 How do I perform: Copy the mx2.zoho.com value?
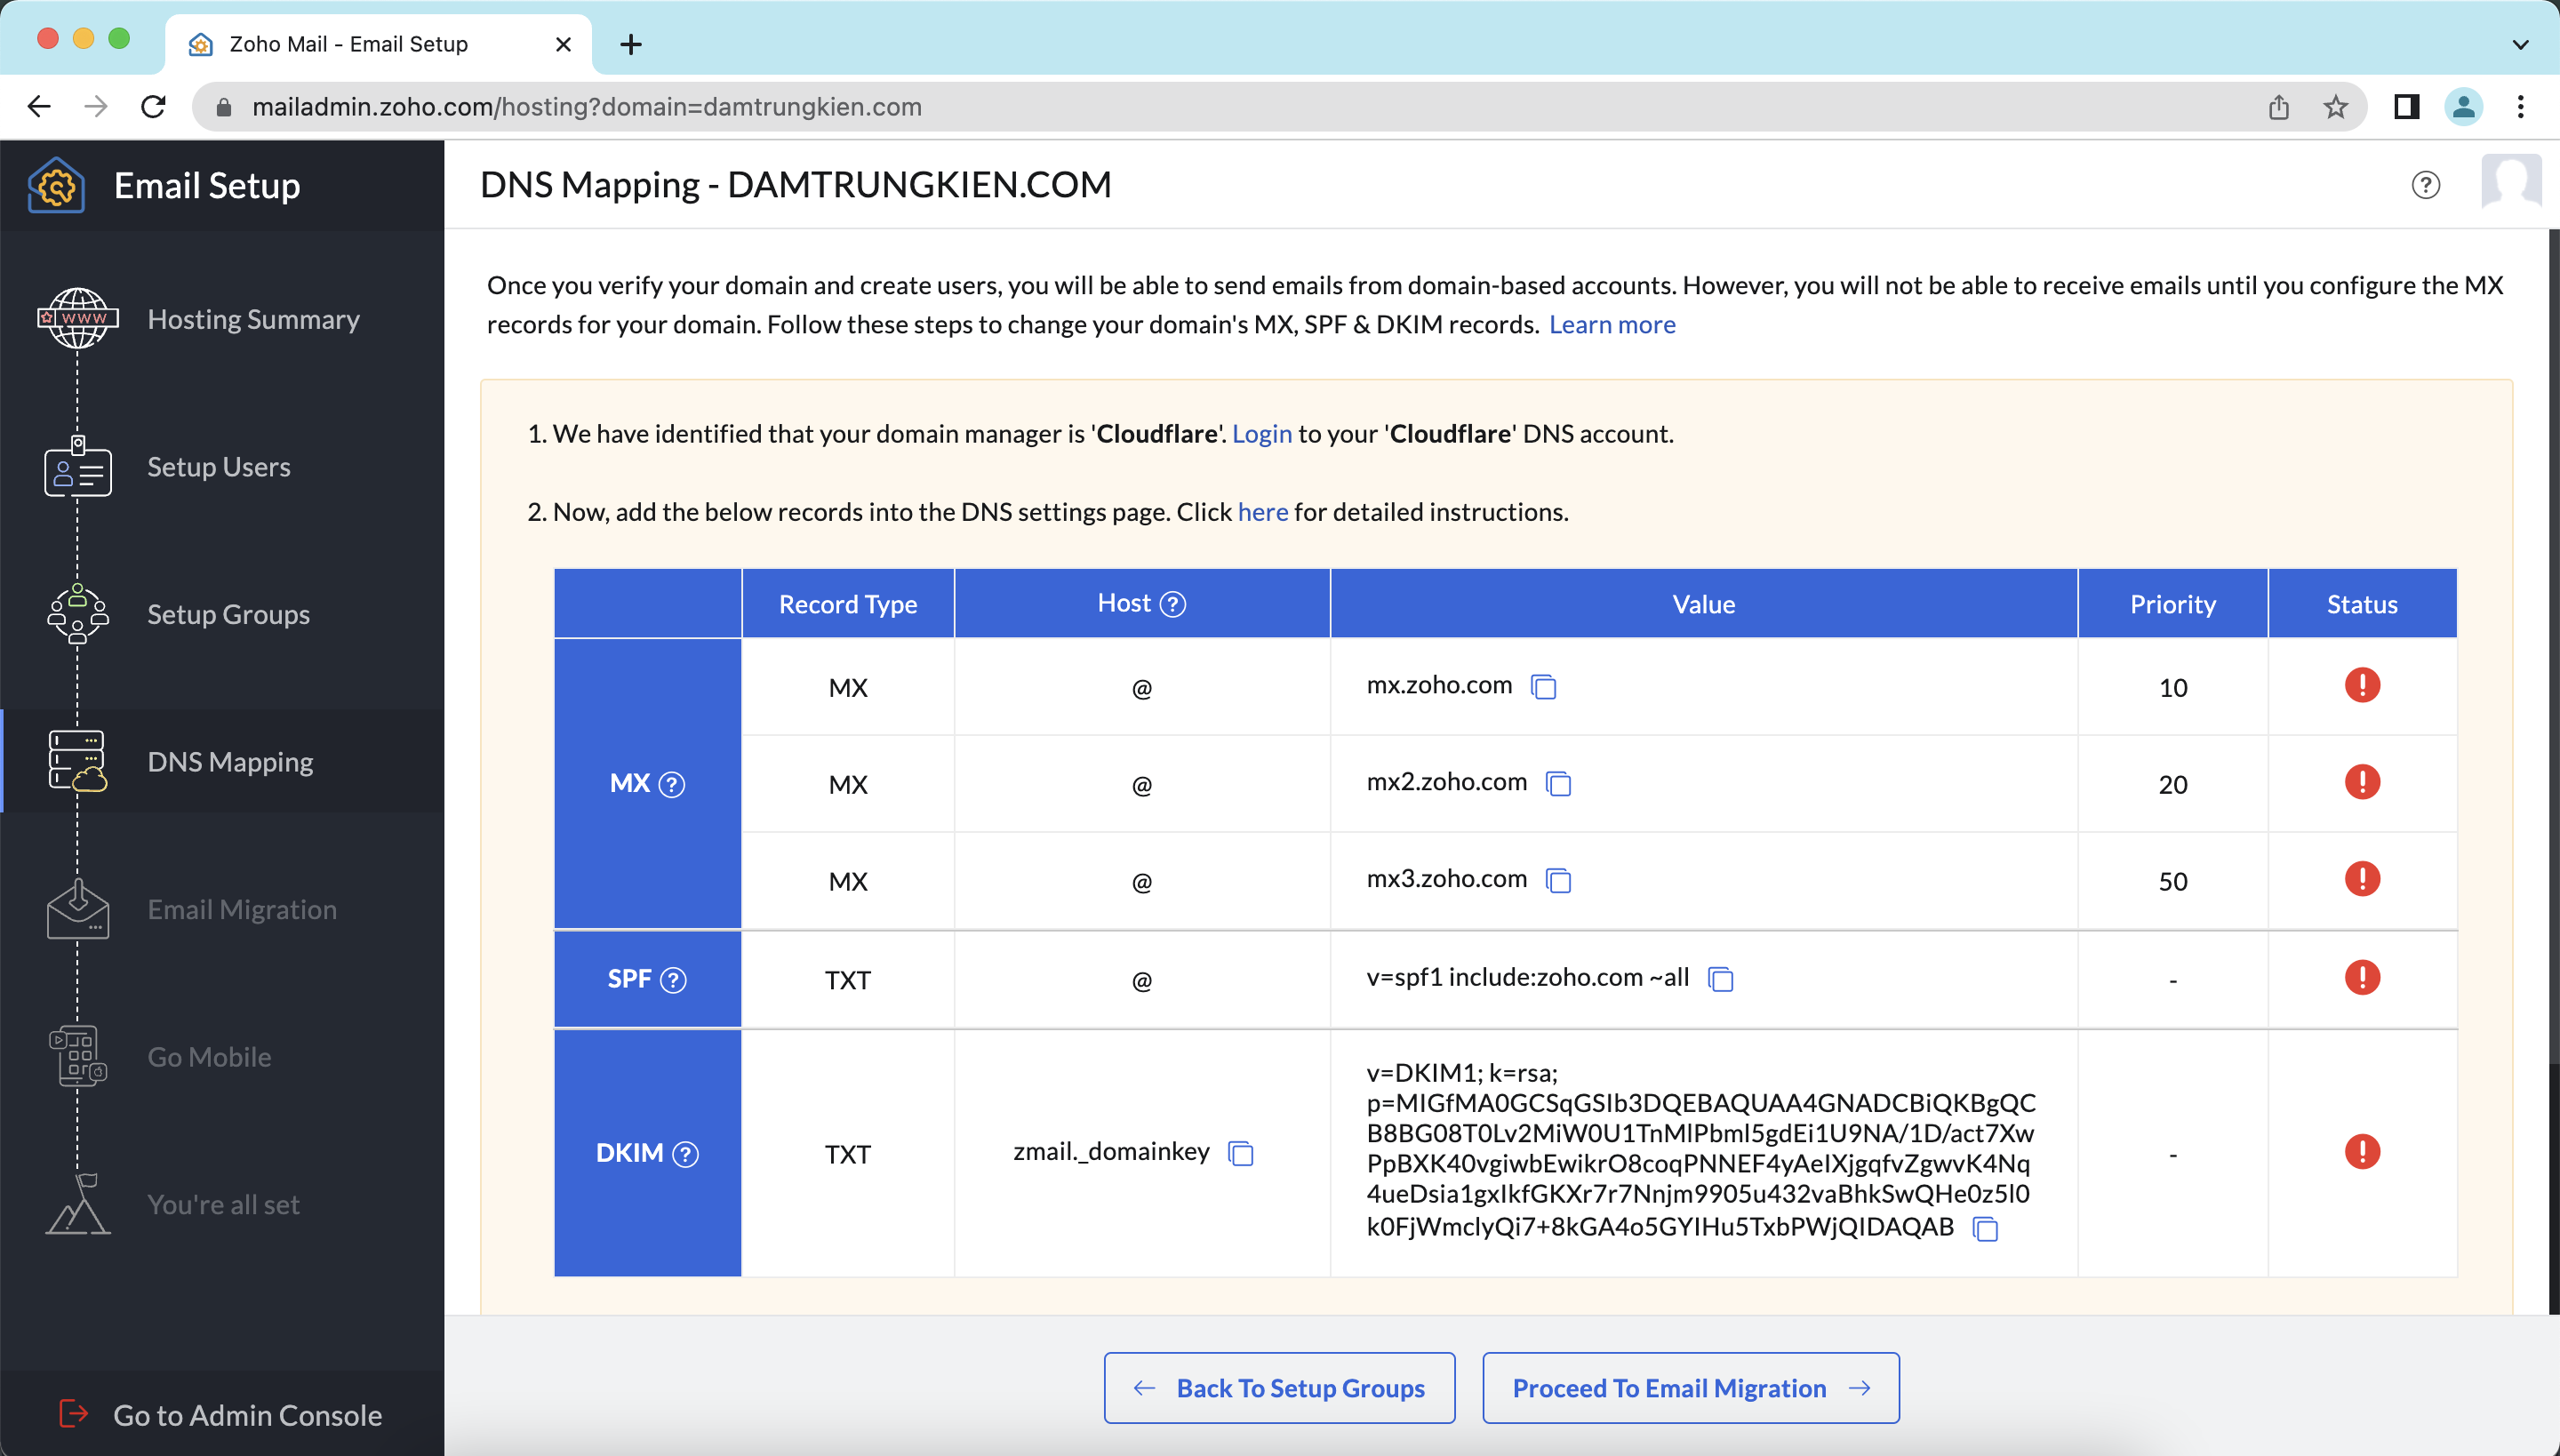tap(1558, 783)
